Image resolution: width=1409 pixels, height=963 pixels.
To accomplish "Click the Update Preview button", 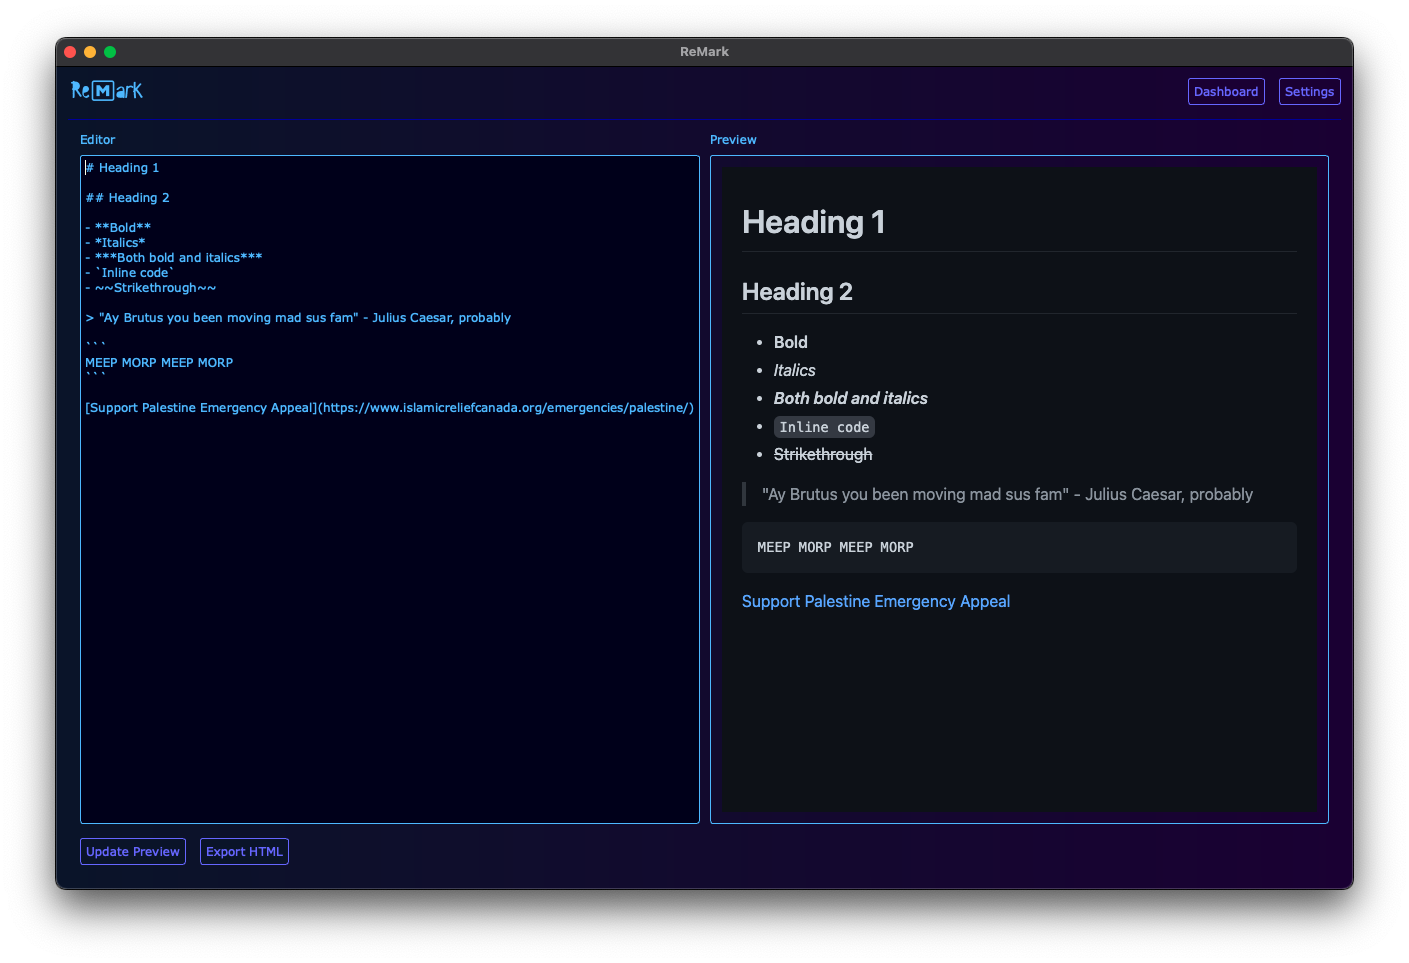I will point(133,852).
